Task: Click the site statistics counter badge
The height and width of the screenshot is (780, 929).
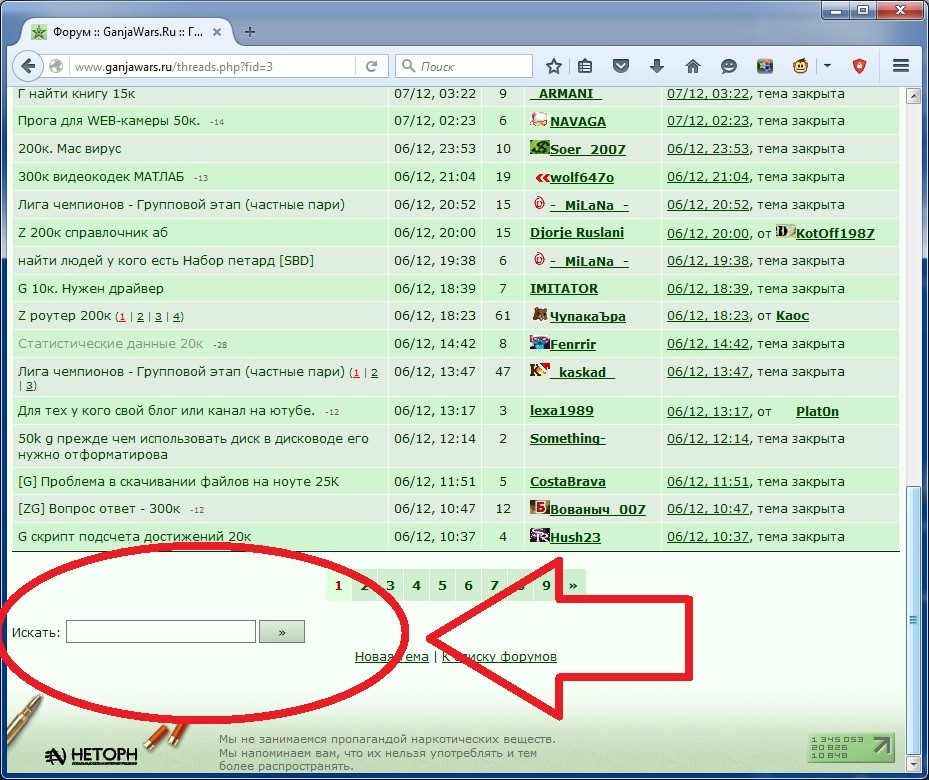Action: (851, 747)
